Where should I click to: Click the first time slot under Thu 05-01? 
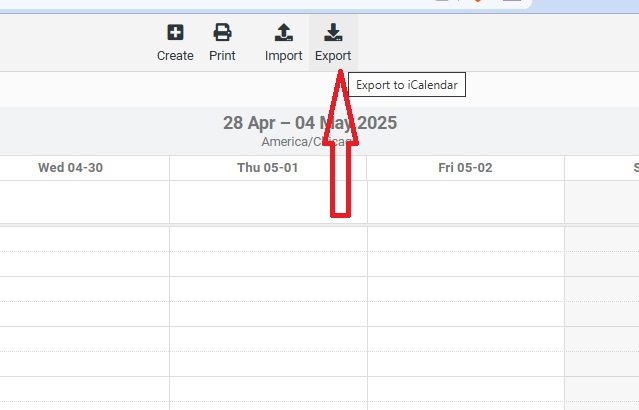pyautogui.click(x=269, y=239)
